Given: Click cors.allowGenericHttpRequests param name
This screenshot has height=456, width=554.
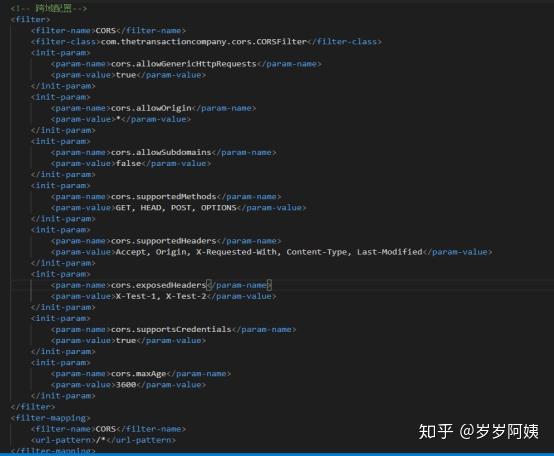Looking at the screenshot, I should click(x=184, y=64).
